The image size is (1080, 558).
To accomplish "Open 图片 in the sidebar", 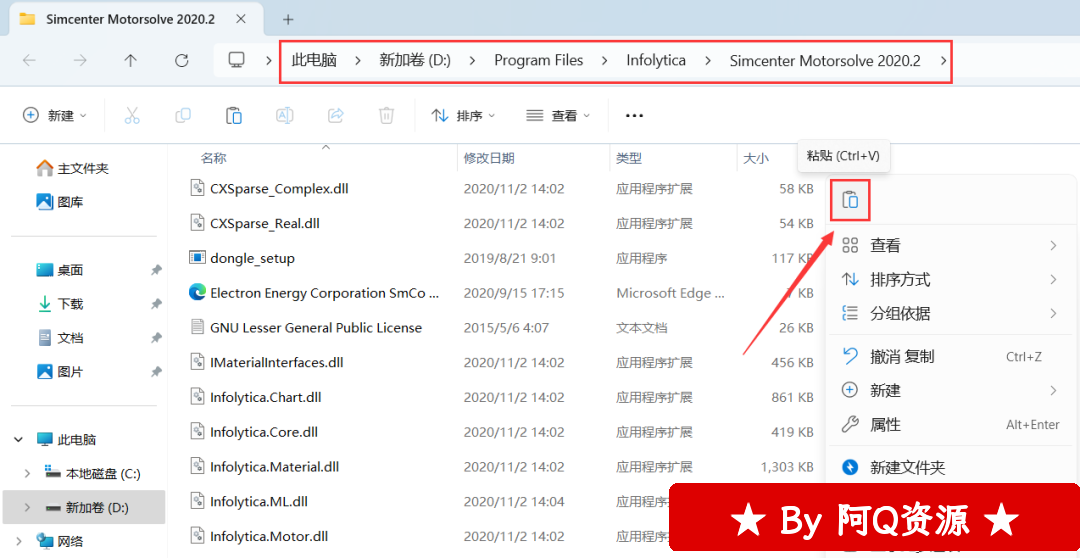I will coord(59,372).
